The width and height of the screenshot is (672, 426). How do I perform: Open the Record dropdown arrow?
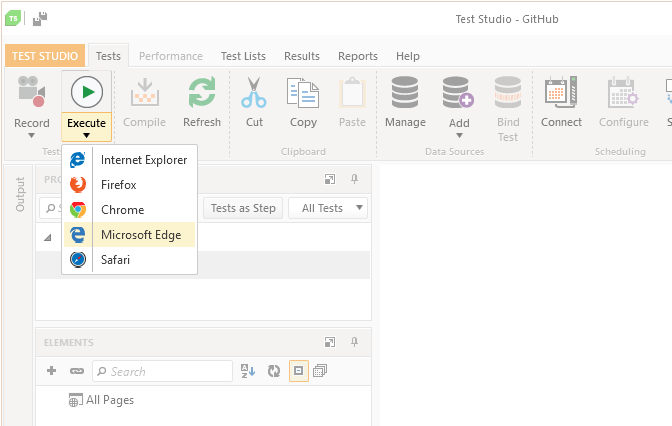pos(31,135)
